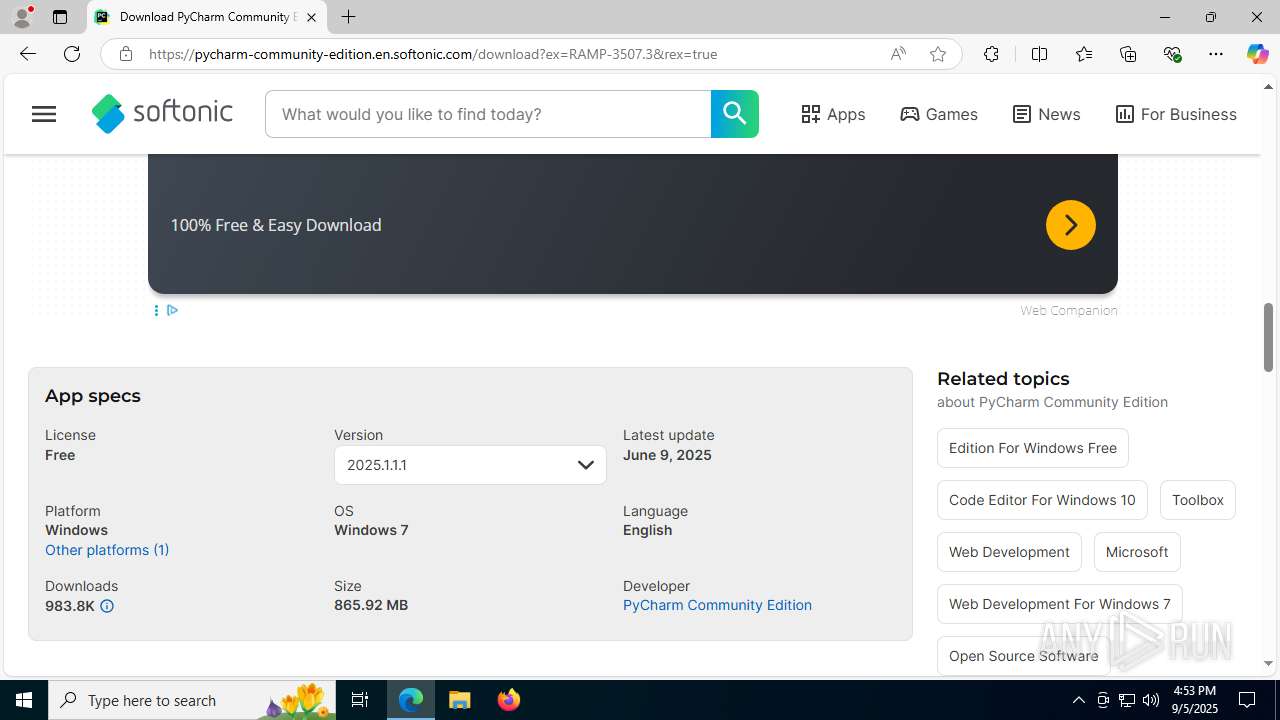Select Web Development For Windows 7 topic
Viewport: 1280px width, 720px height.
point(1060,604)
